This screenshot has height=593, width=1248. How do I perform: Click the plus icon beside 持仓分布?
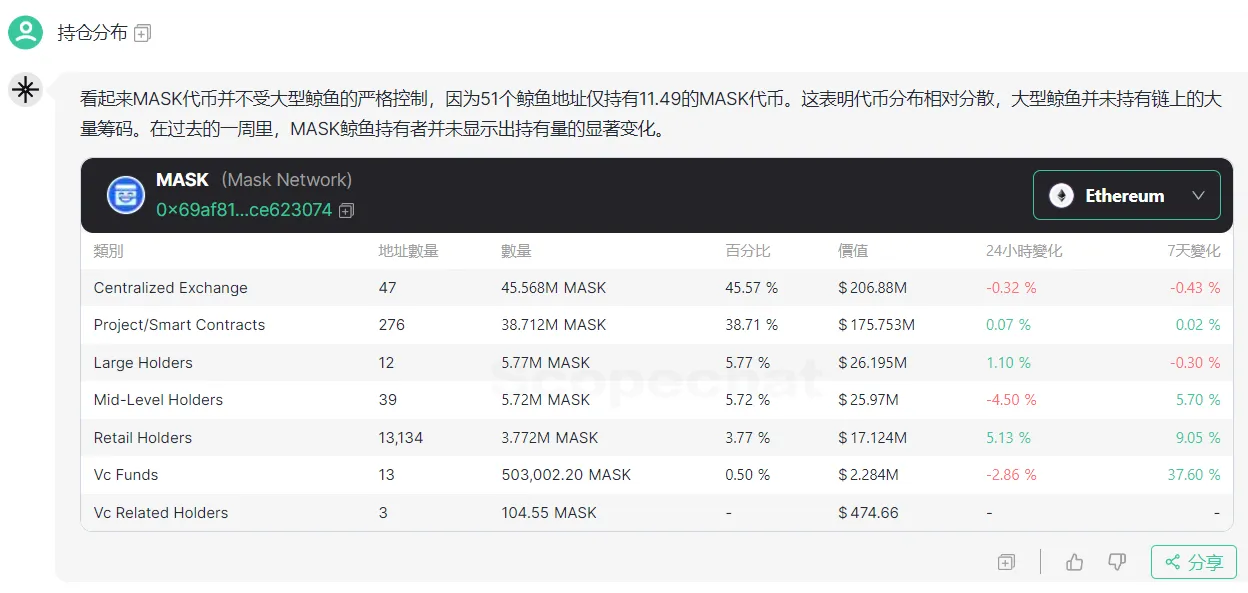(x=142, y=34)
